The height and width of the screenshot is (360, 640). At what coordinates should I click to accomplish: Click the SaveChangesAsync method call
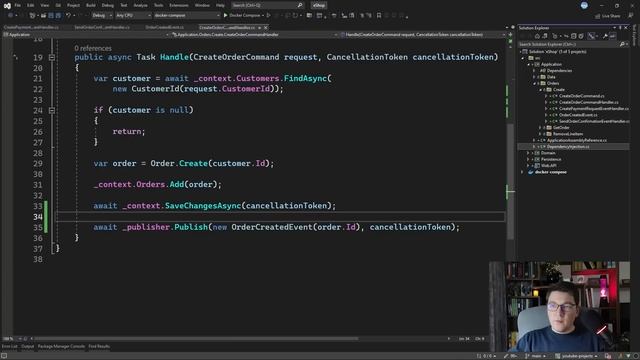(203, 206)
